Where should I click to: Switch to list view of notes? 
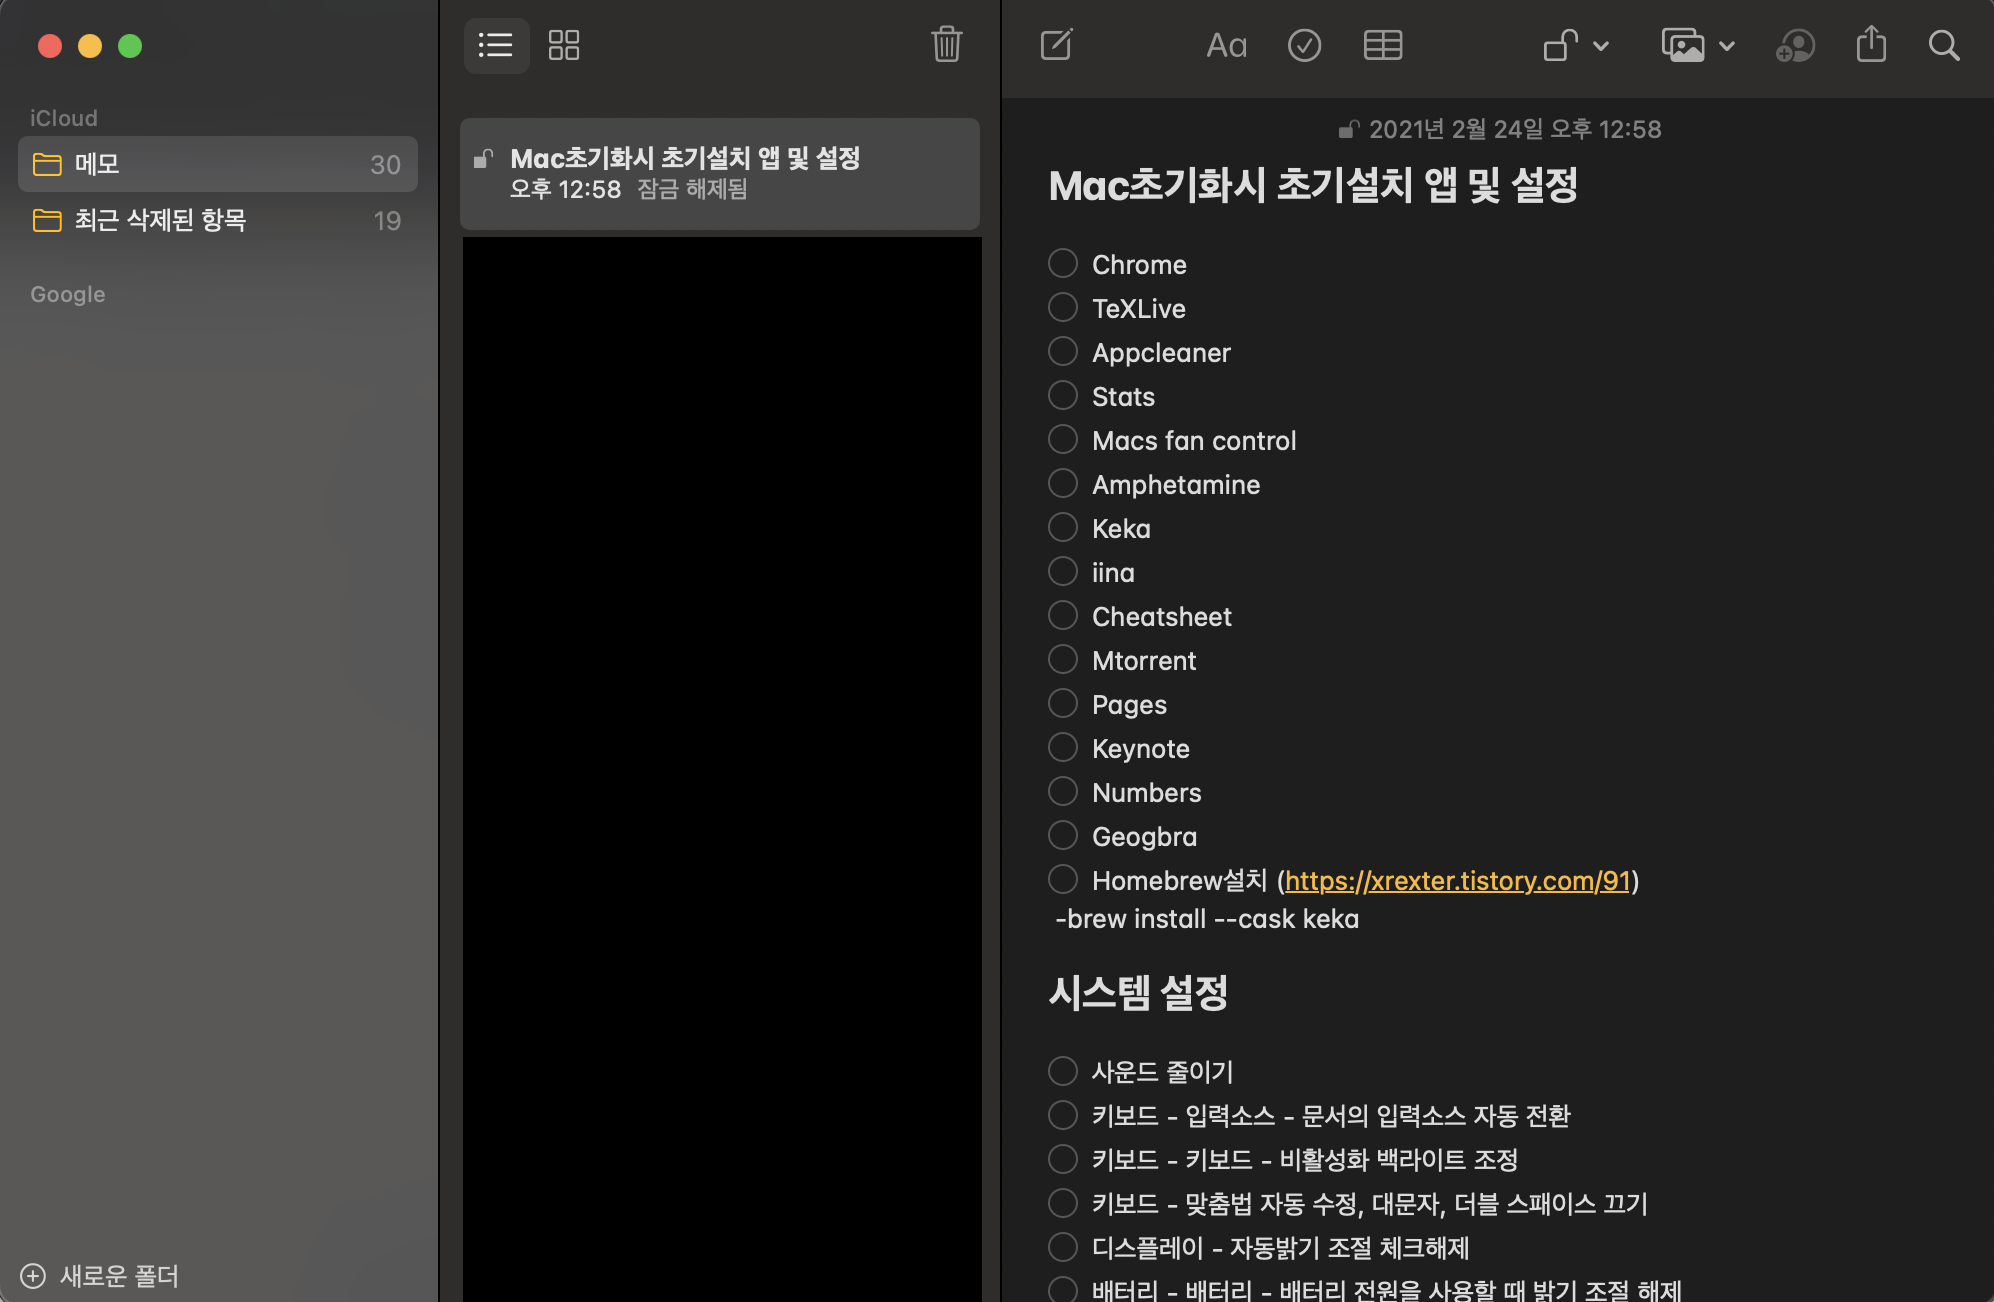(x=496, y=45)
